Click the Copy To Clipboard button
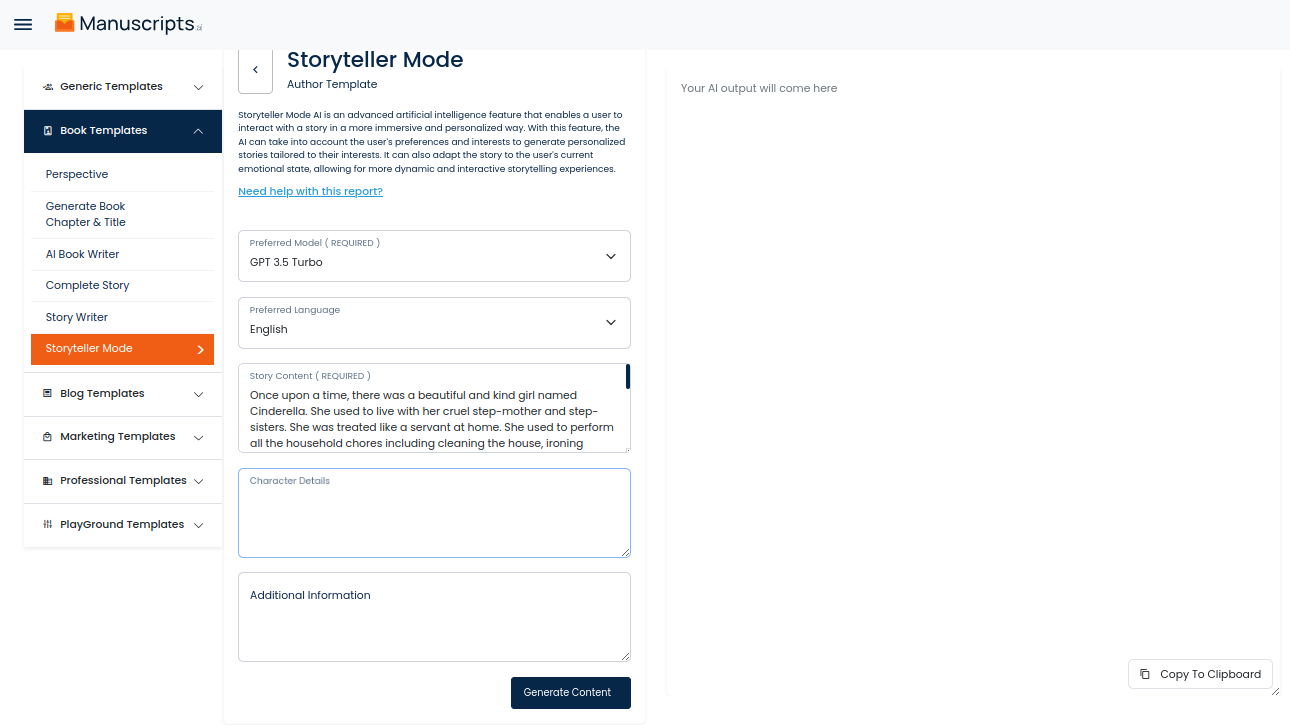The width and height of the screenshot is (1290, 725). (x=1200, y=674)
